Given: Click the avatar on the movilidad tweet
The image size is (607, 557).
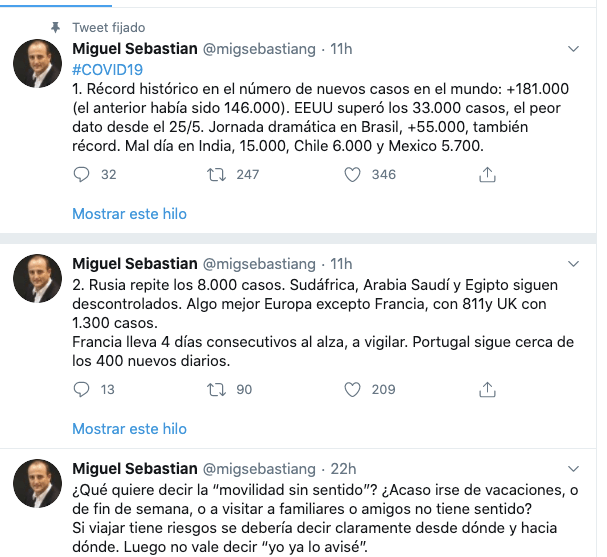Looking at the screenshot, I should coord(37,485).
